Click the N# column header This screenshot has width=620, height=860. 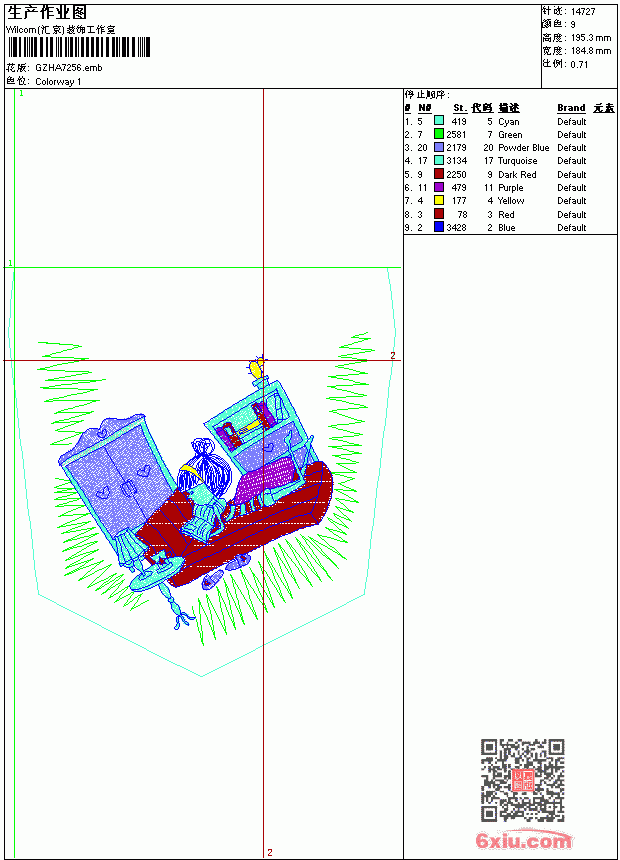(x=425, y=108)
